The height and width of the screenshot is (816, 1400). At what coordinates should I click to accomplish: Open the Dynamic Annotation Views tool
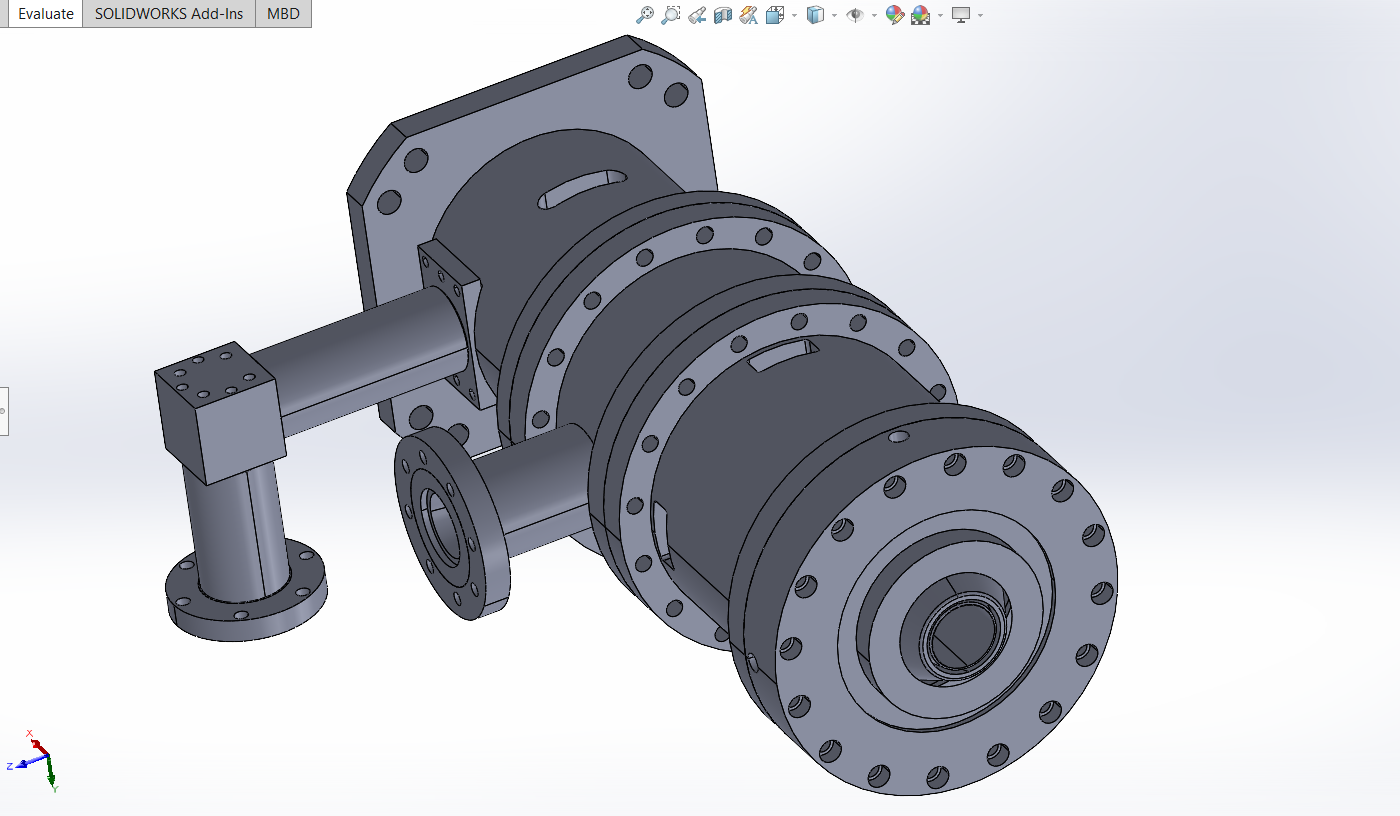pyautogui.click(x=748, y=15)
